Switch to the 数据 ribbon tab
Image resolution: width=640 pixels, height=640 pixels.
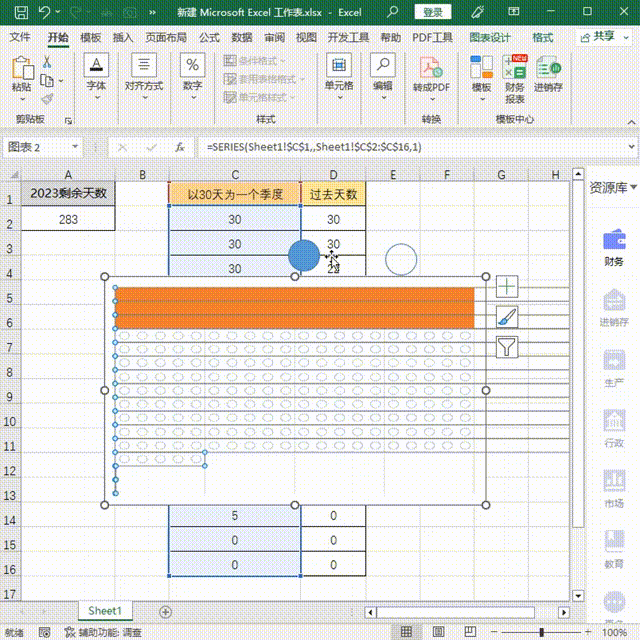(x=242, y=38)
